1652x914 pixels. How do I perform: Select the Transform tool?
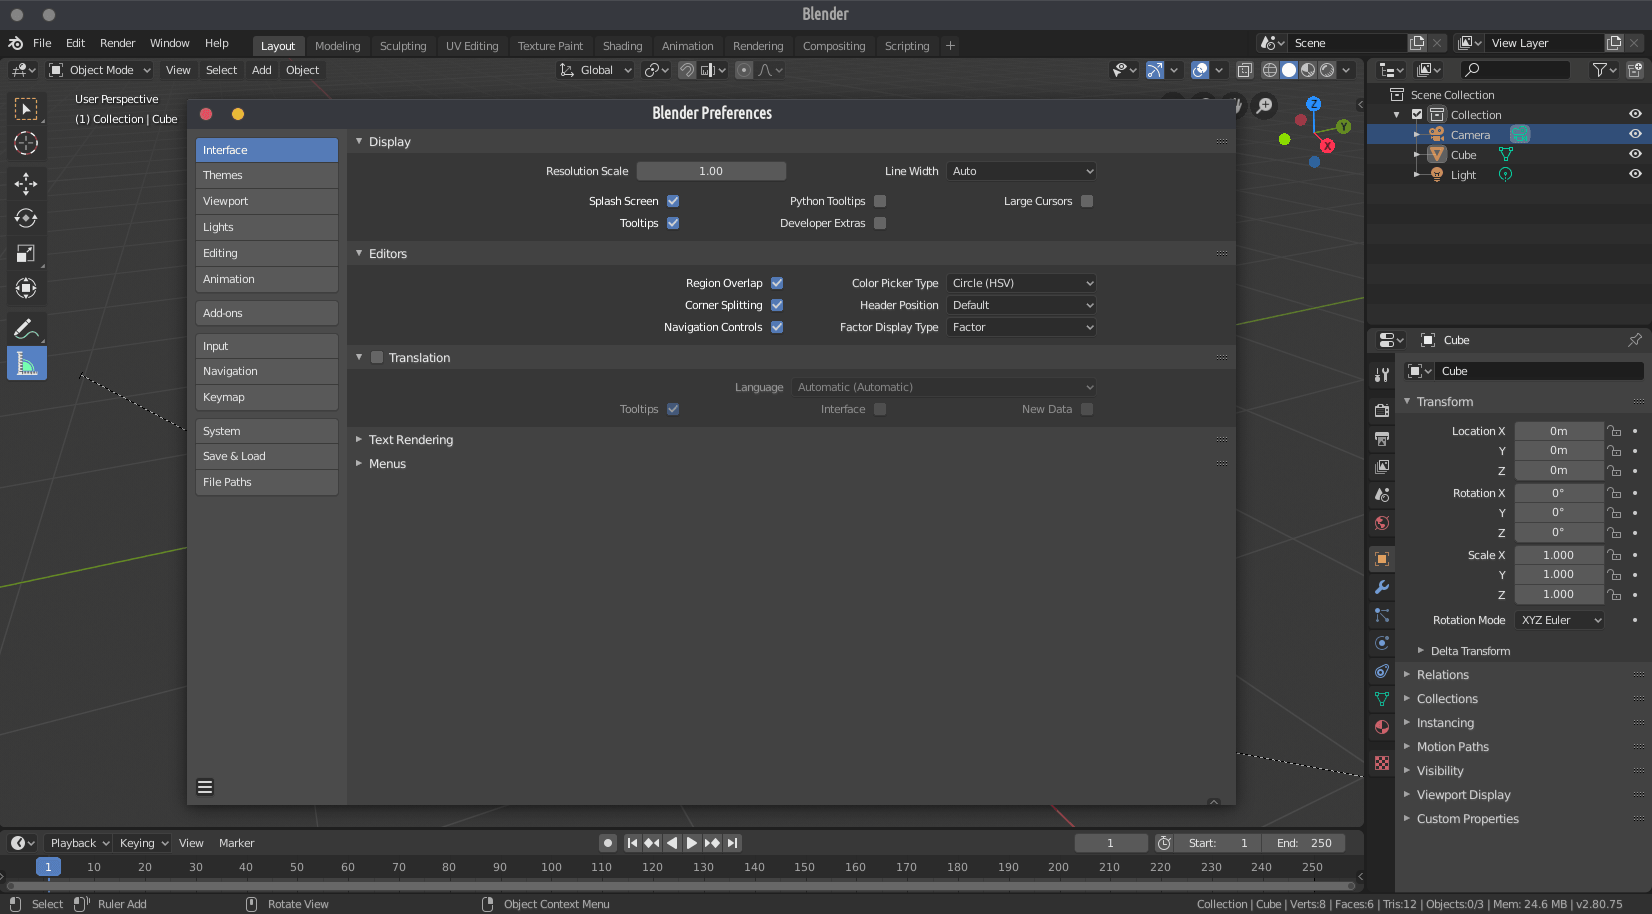tap(26, 288)
